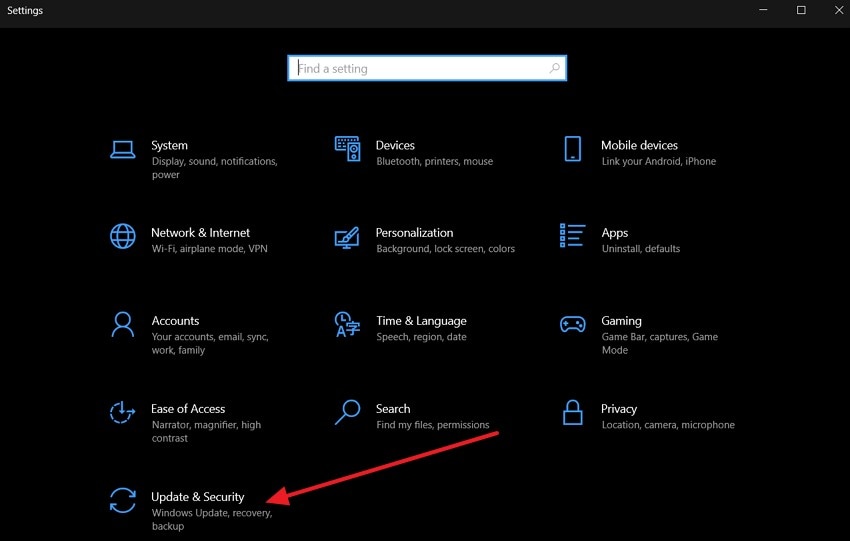Open Apps settings heading
850x541 pixels.
click(614, 233)
